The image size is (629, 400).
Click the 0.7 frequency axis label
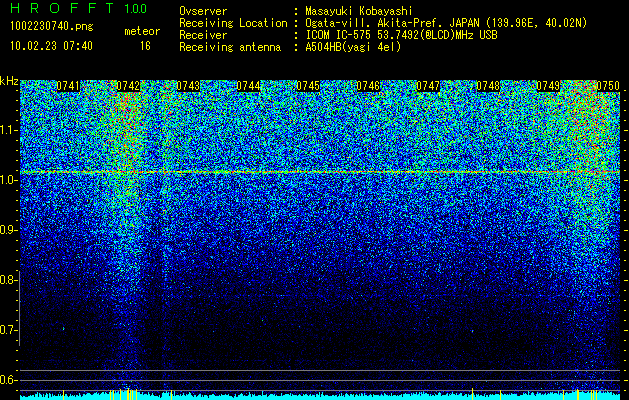(x=8, y=330)
